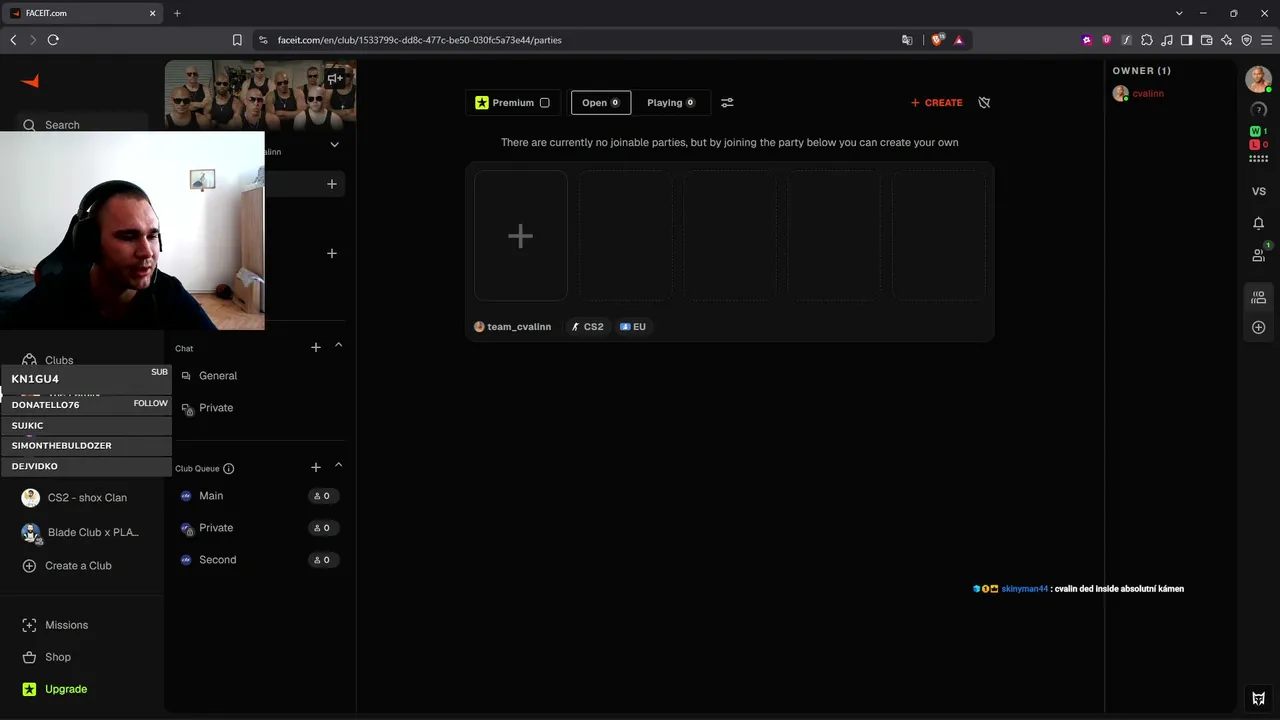Go back to the previous page
1280x720 pixels.
(x=13, y=40)
